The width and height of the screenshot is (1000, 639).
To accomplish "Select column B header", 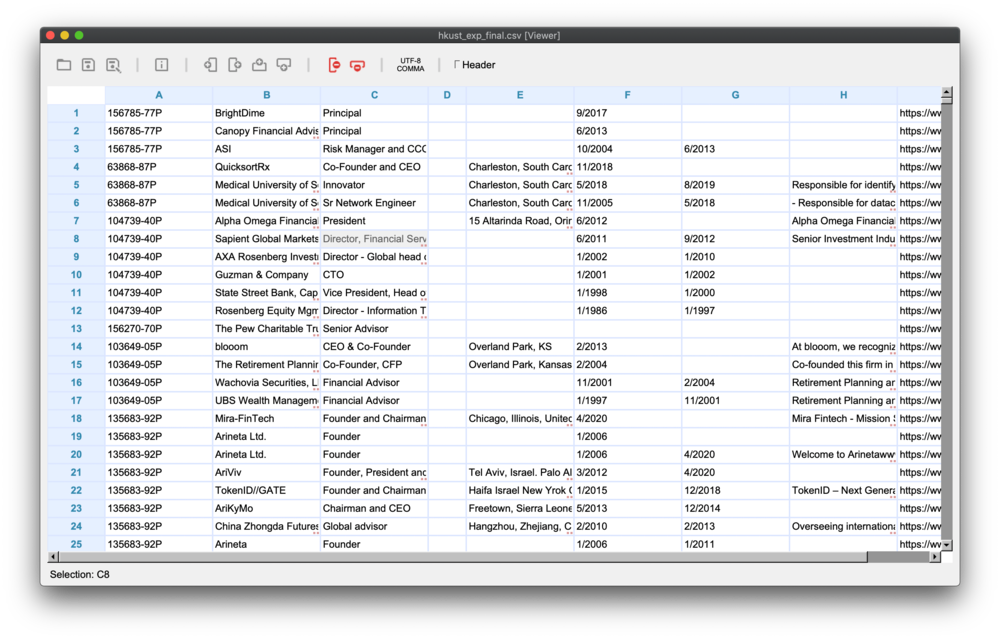I will (x=267, y=95).
